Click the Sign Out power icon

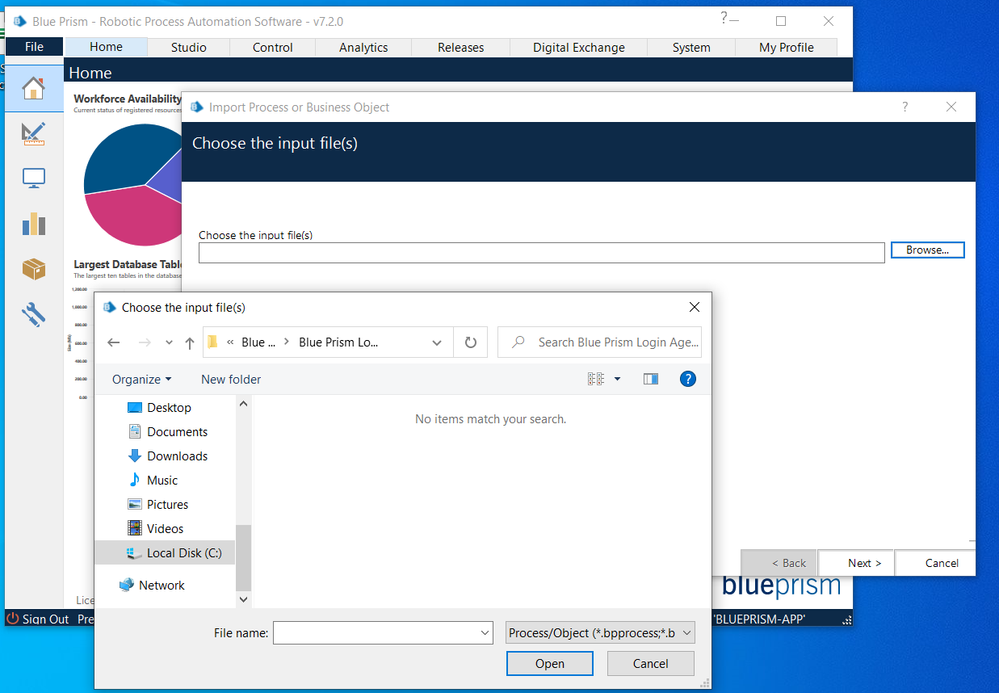[12, 618]
